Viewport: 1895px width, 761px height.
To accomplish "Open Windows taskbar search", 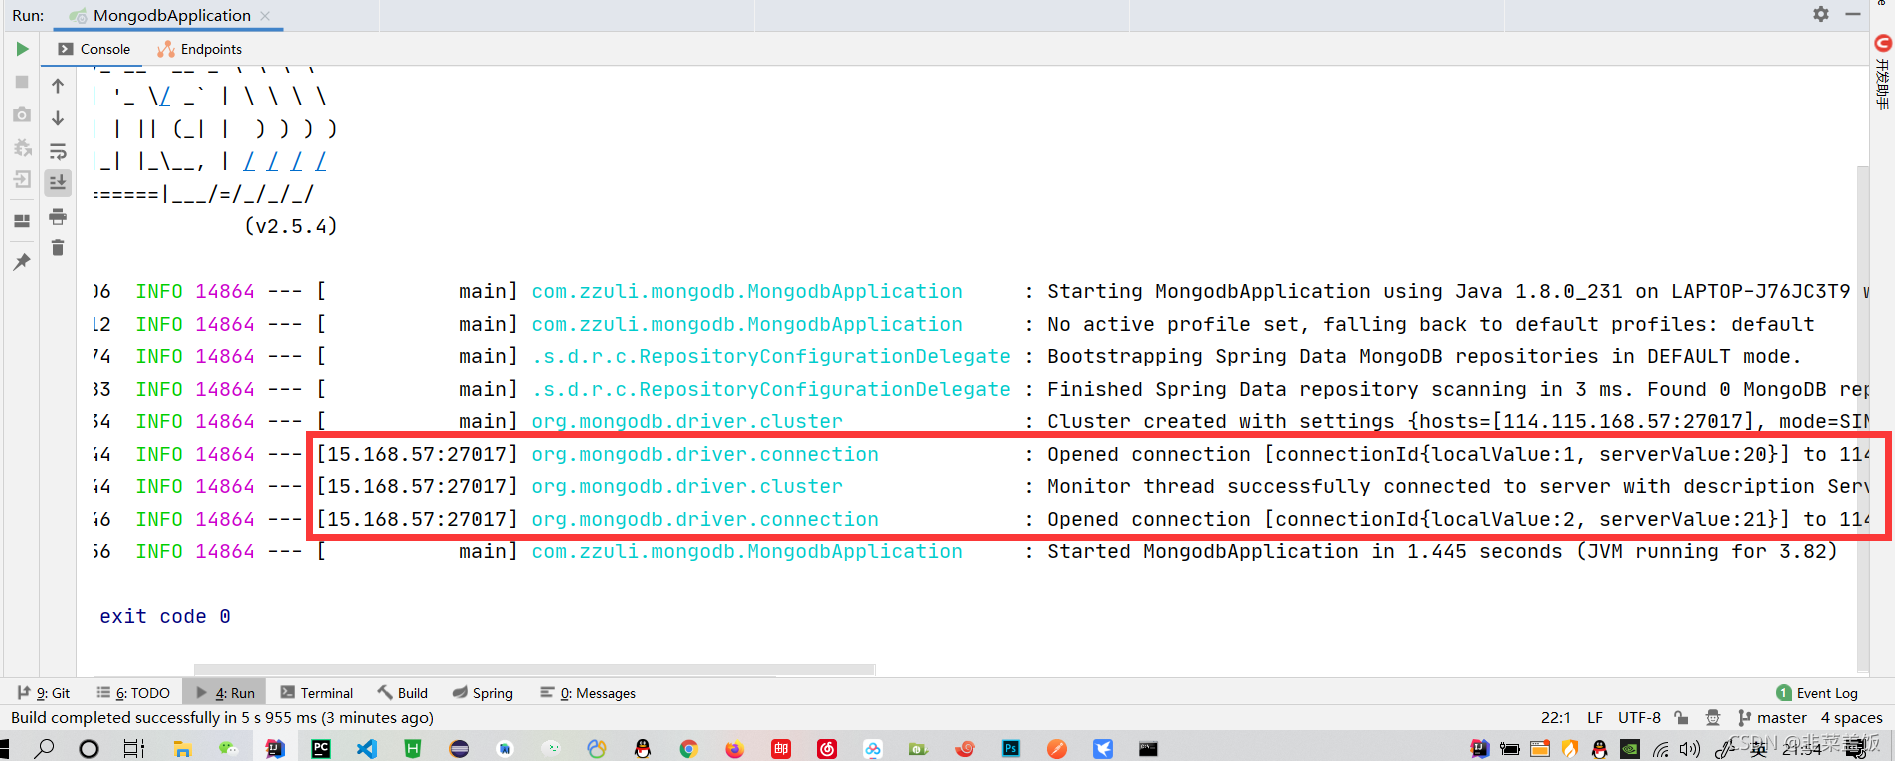I will [x=45, y=748].
